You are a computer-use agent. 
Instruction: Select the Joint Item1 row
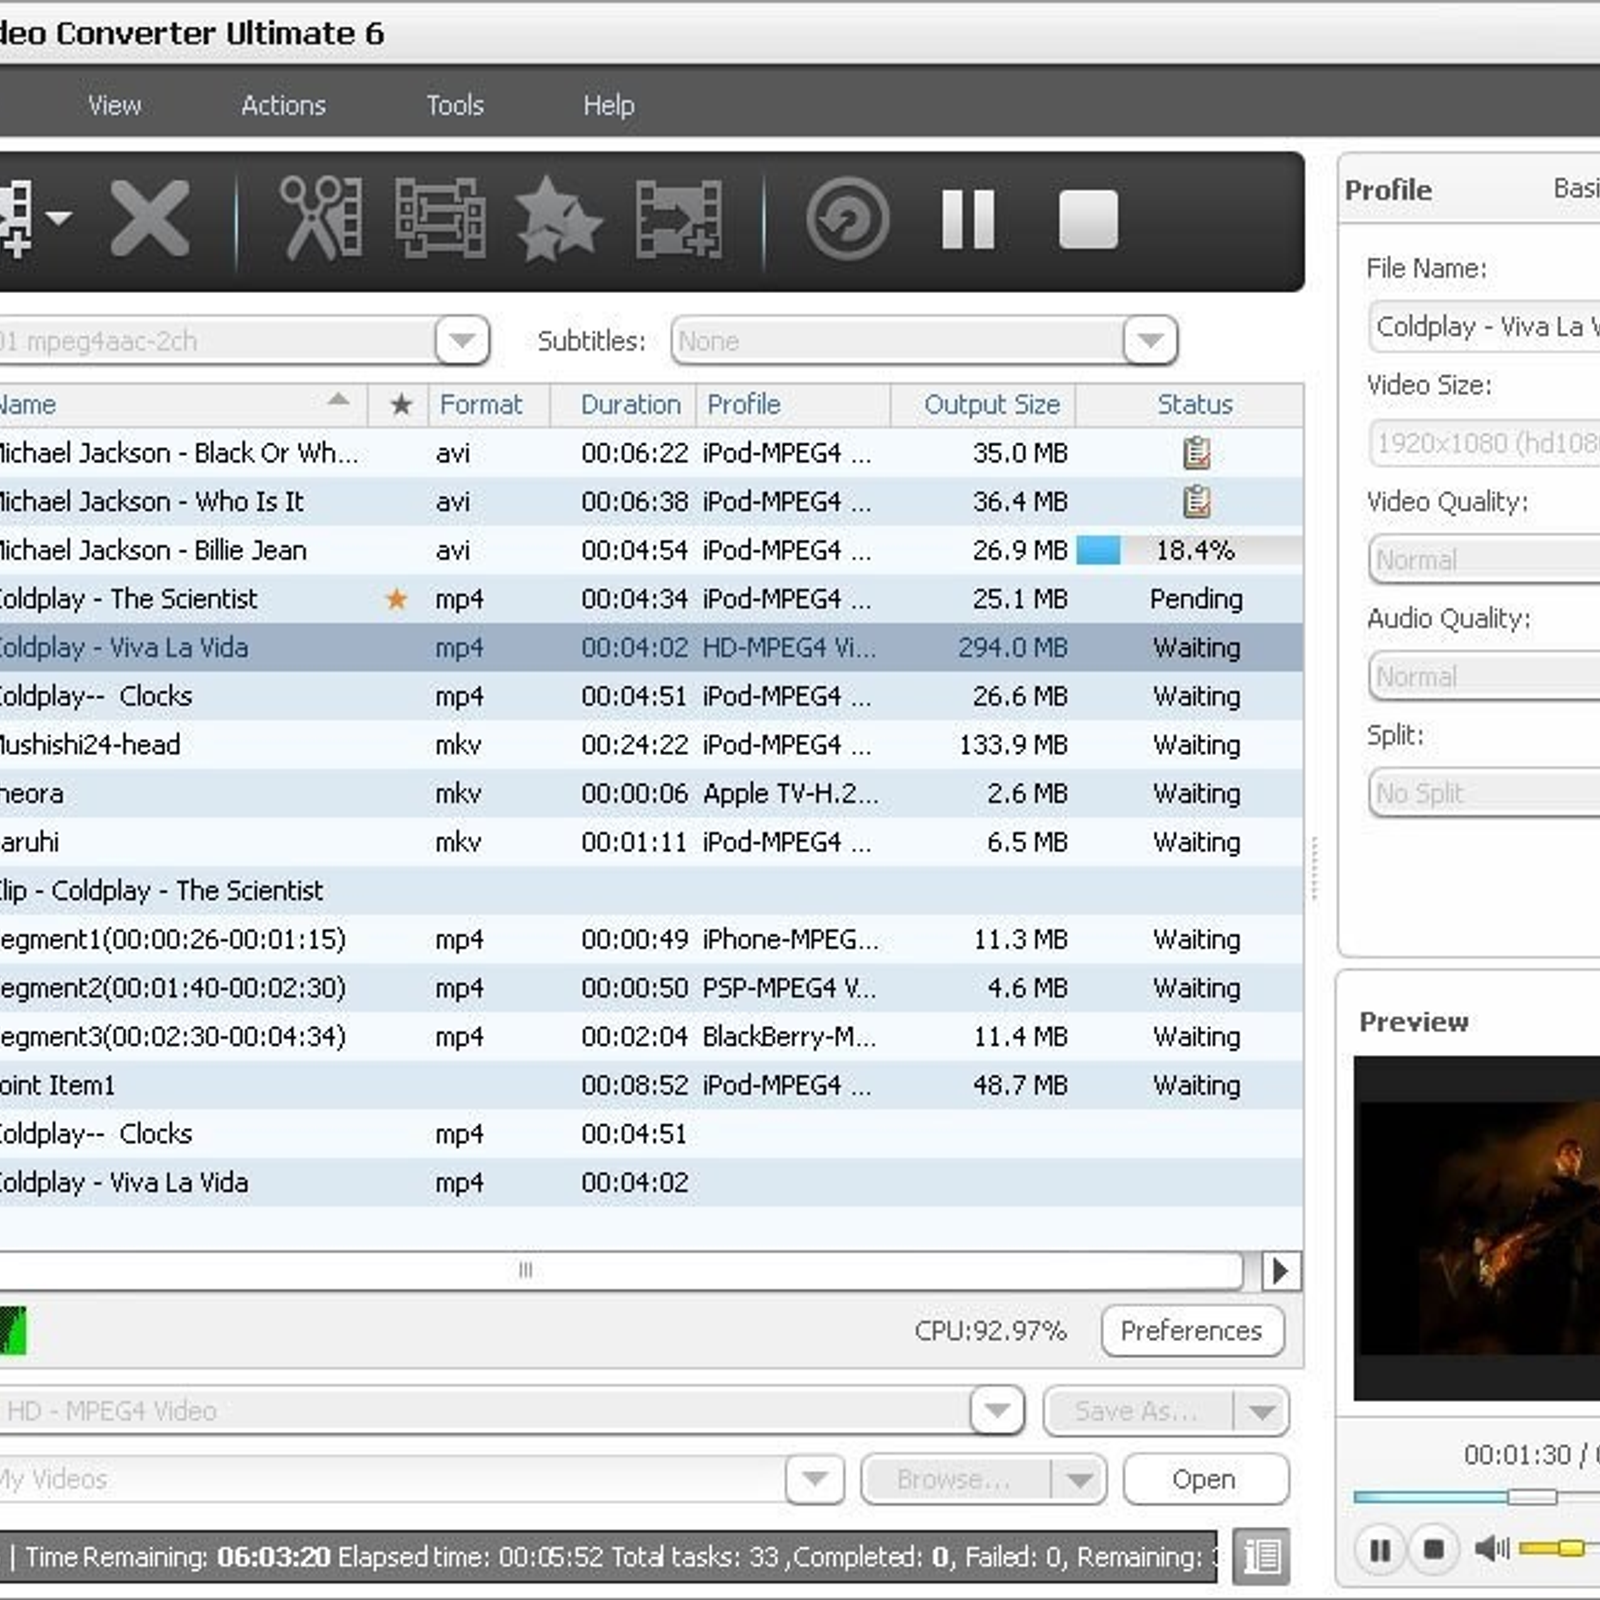point(651,1085)
